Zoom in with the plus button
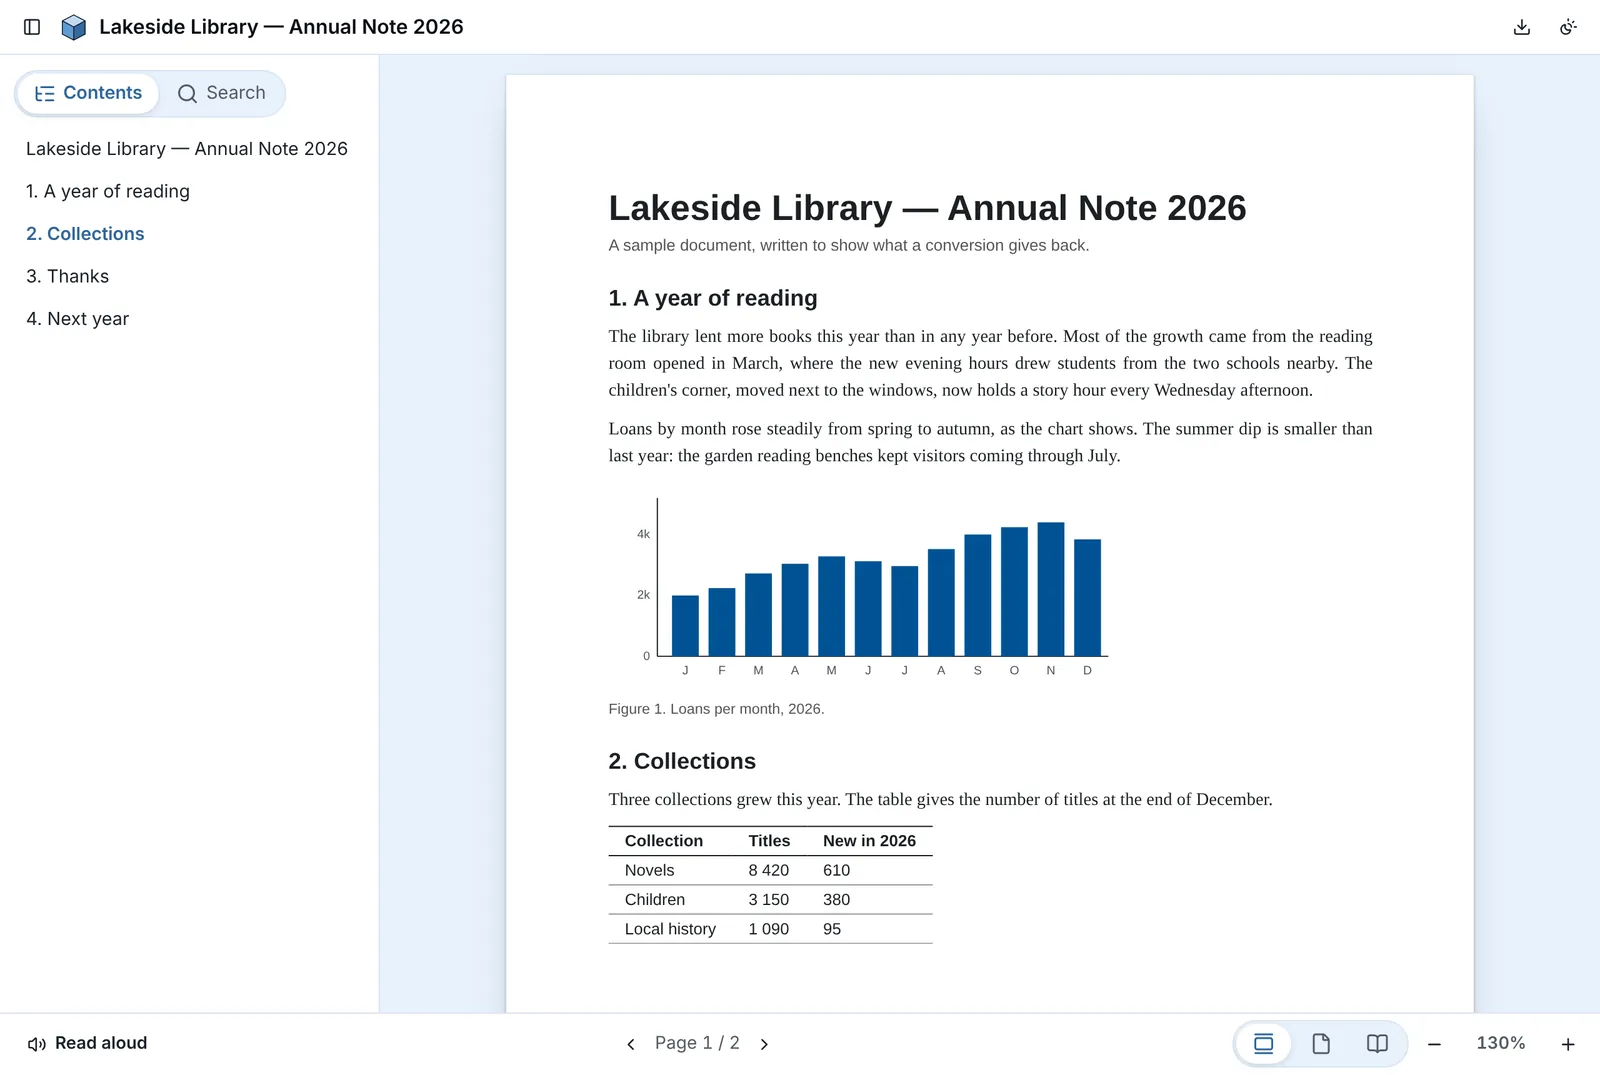This screenshot has width=1600, height=1075. pyautogui.click(x=1568, y=1044)
